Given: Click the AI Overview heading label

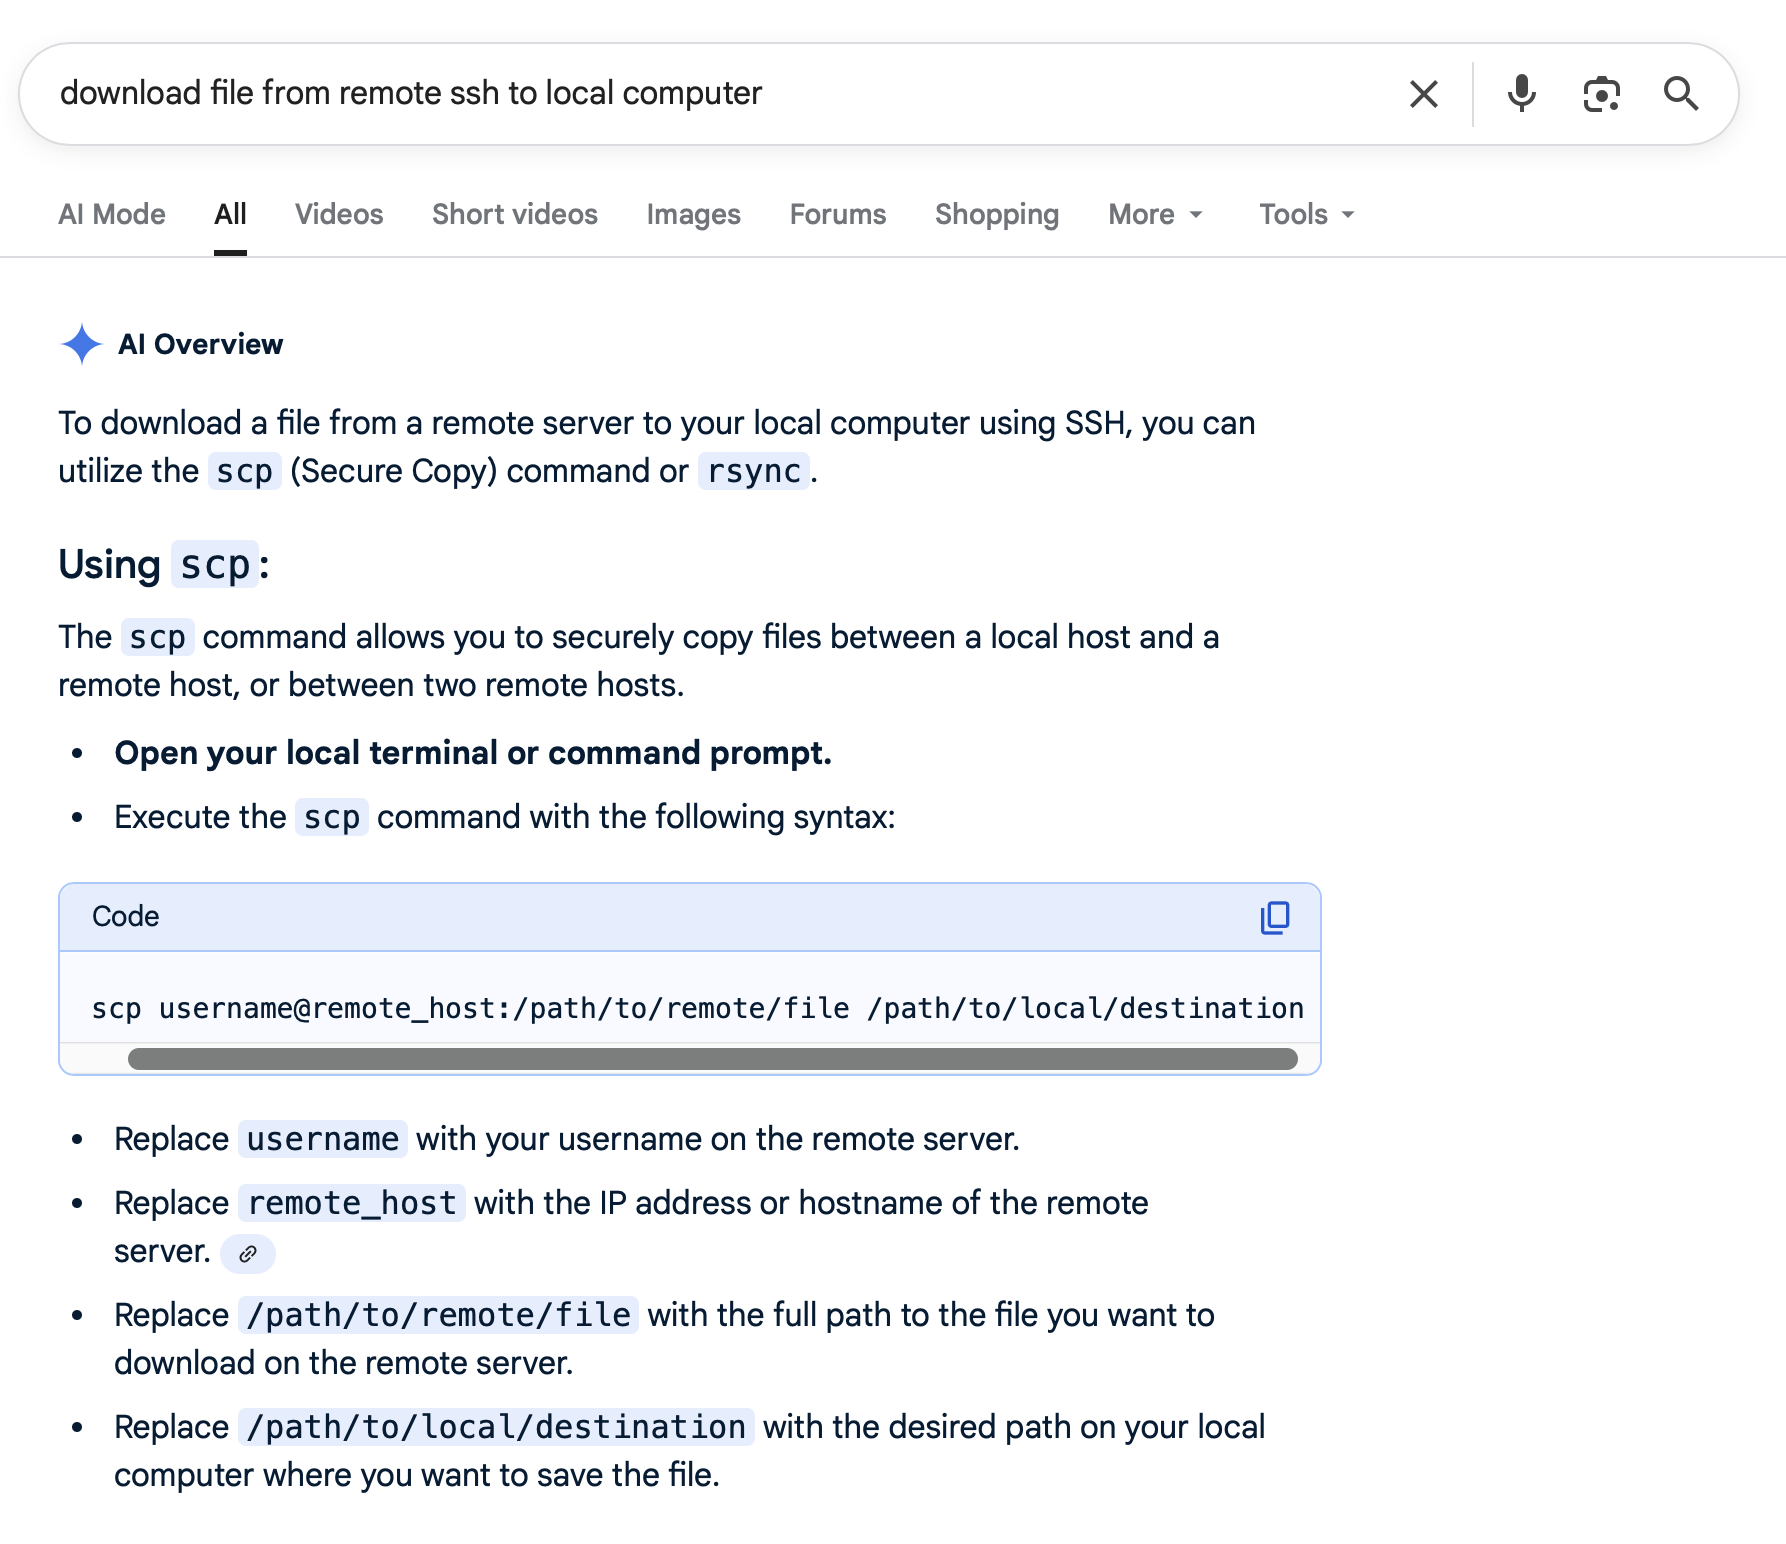Looking at the screenshot, I should coord(200,344).
